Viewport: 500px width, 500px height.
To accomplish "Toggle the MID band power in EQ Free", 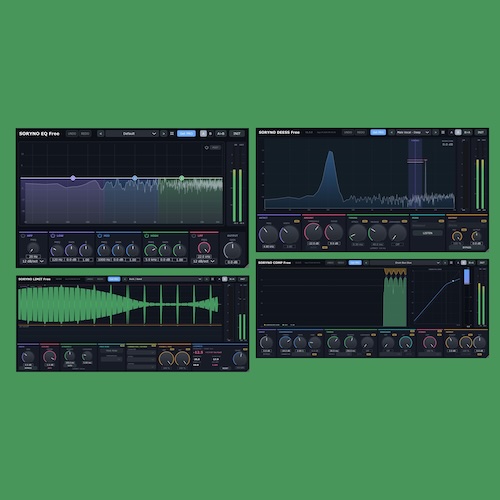I will coord(100,236).
